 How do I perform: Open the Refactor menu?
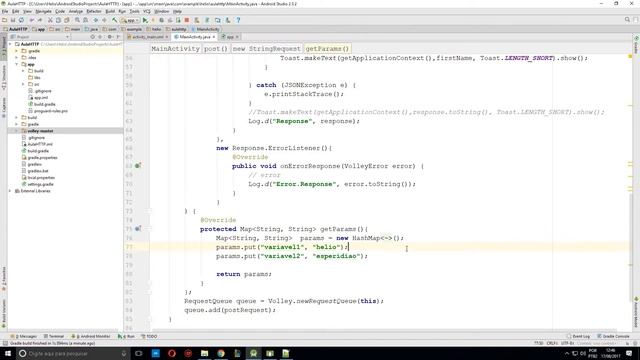click(94, 11)
